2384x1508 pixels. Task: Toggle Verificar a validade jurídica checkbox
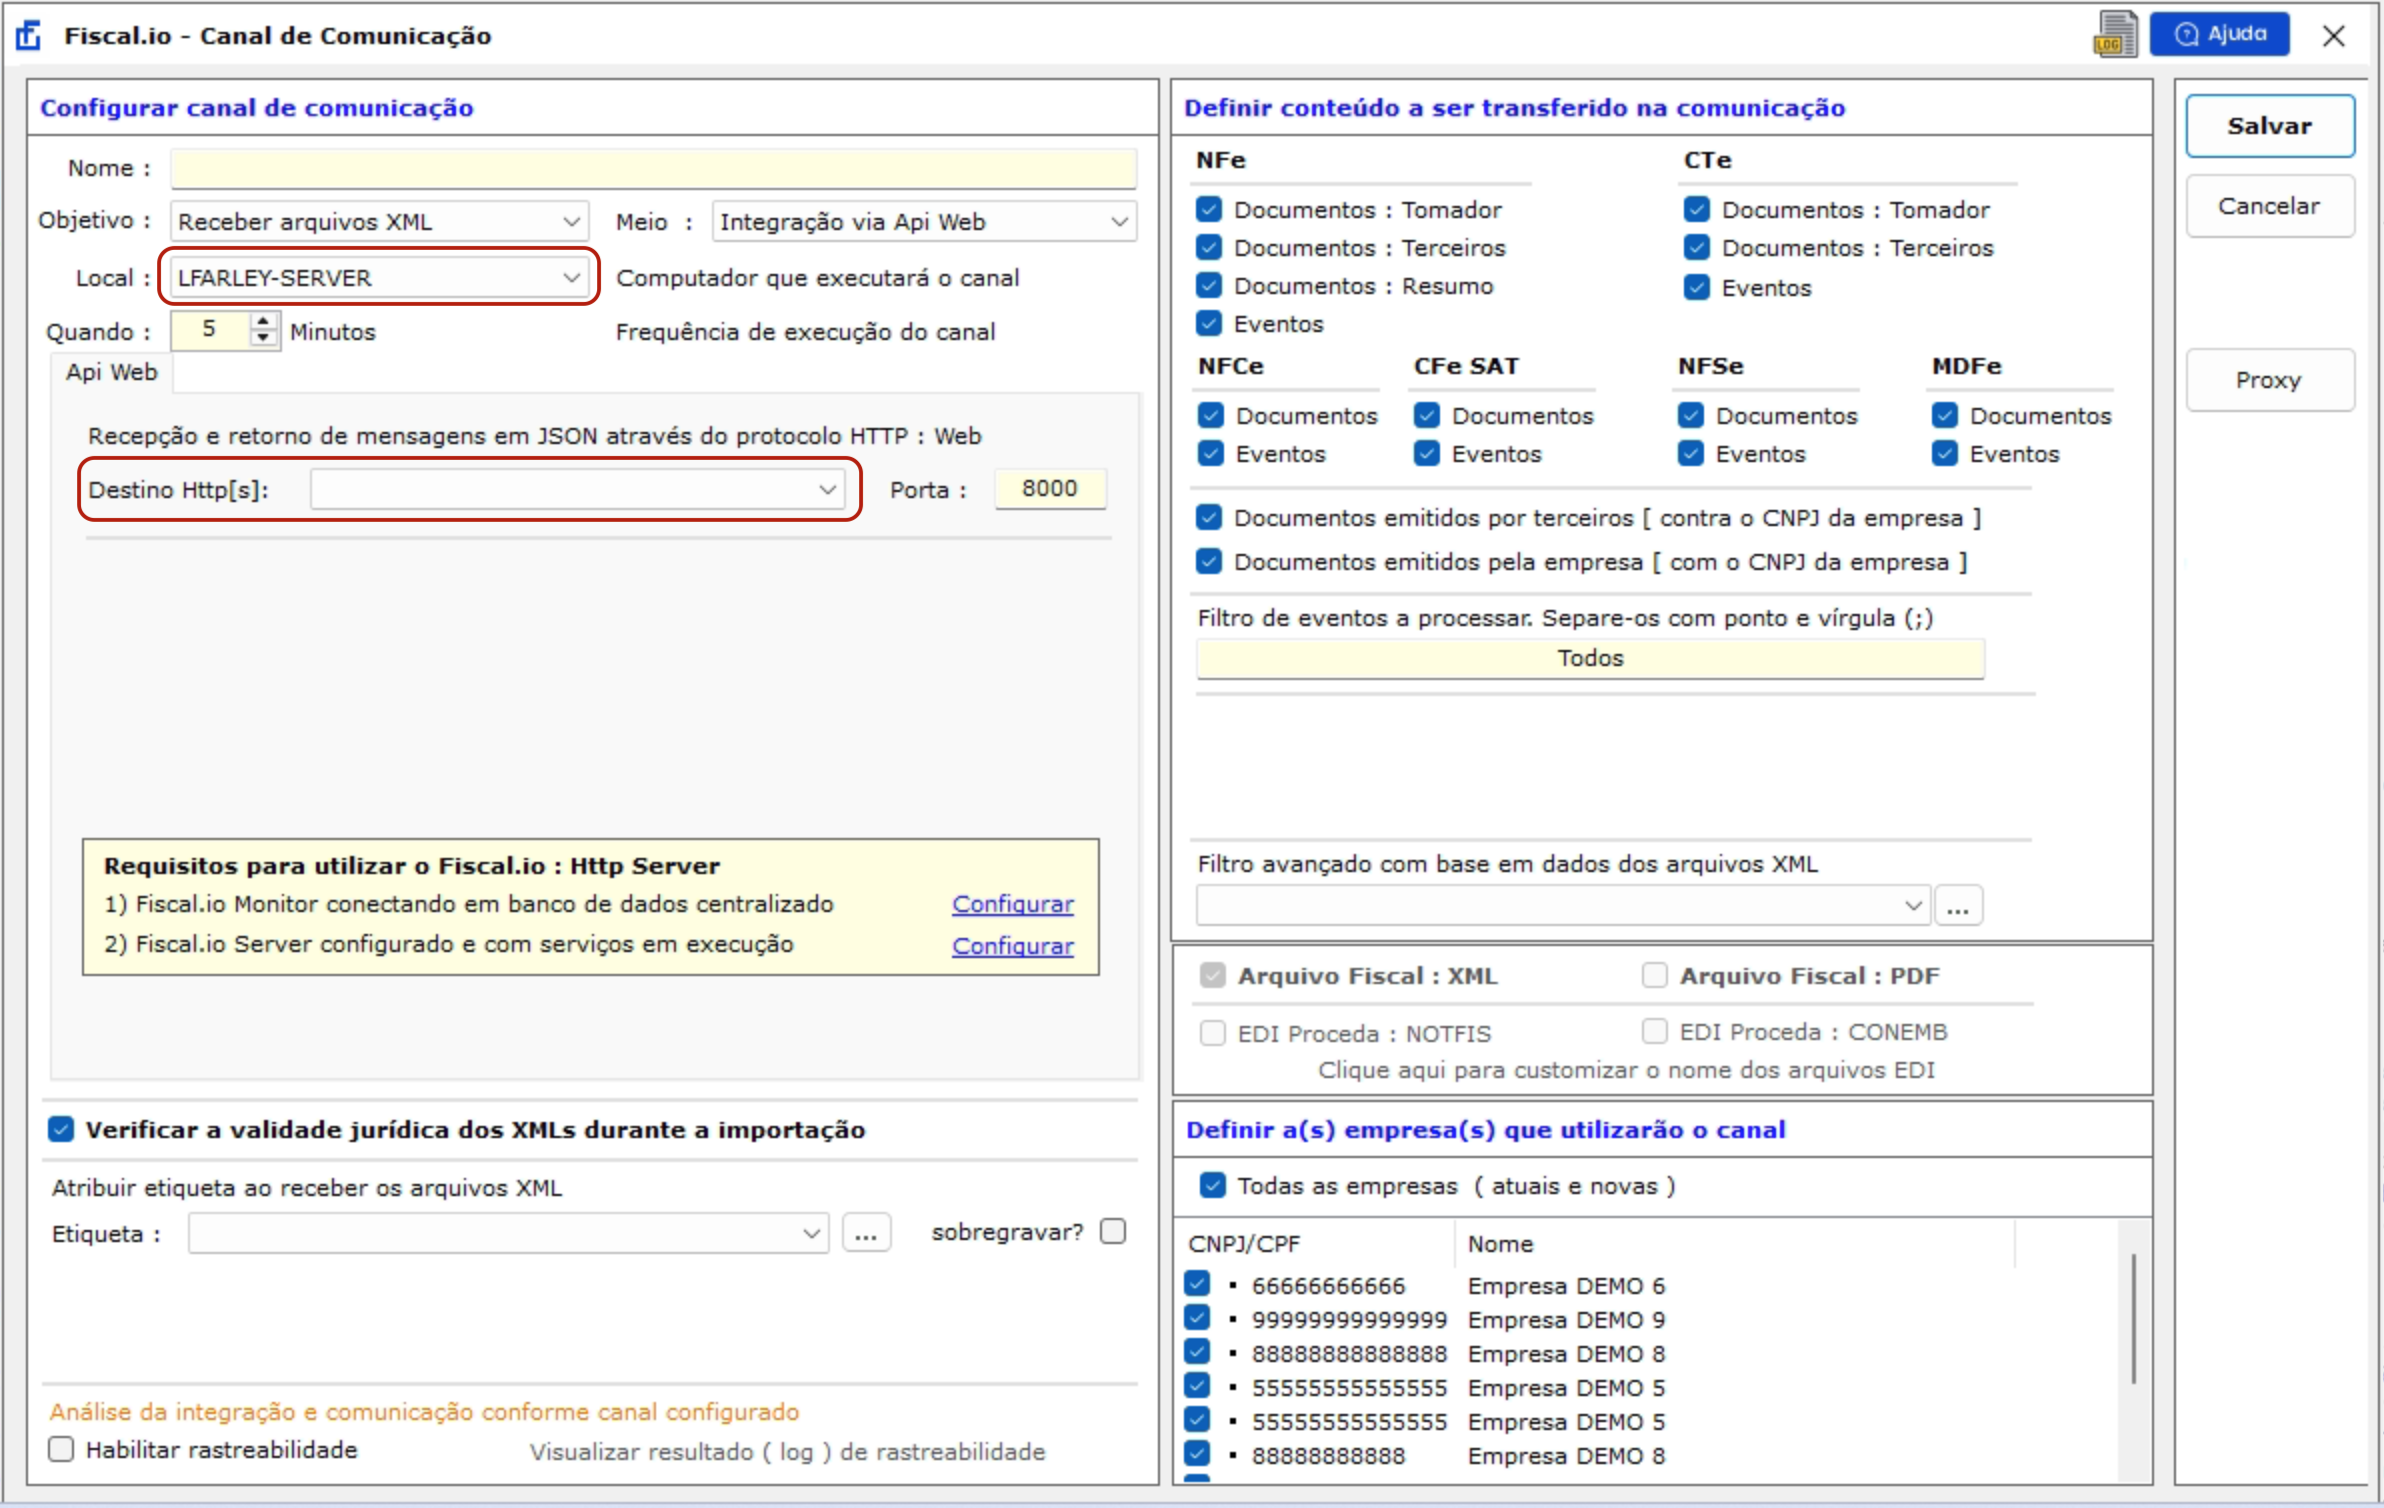pyautogui.click(x=61, y=1129)
